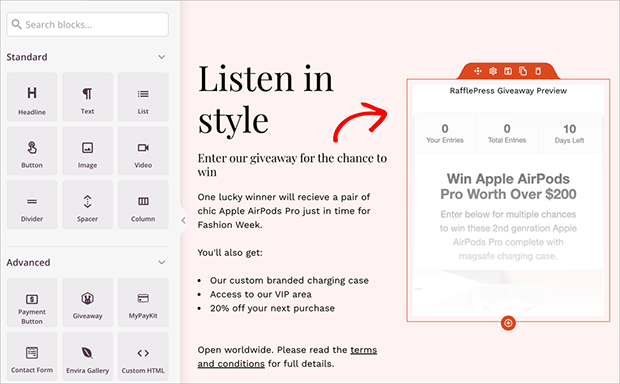Screen dimensions: 620x384
Task: Click the 'Your Entries' counter
Action: click(x=445, y=134)
